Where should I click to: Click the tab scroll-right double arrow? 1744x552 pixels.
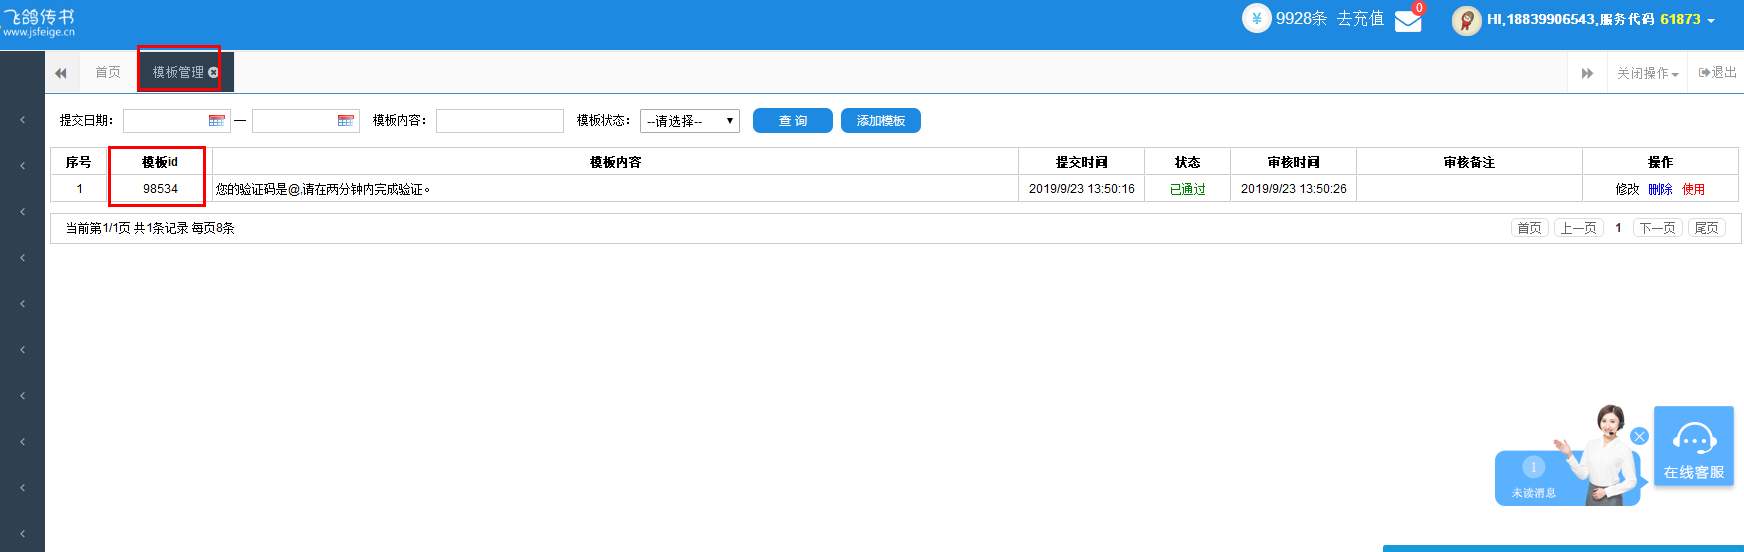(1587, 73)
